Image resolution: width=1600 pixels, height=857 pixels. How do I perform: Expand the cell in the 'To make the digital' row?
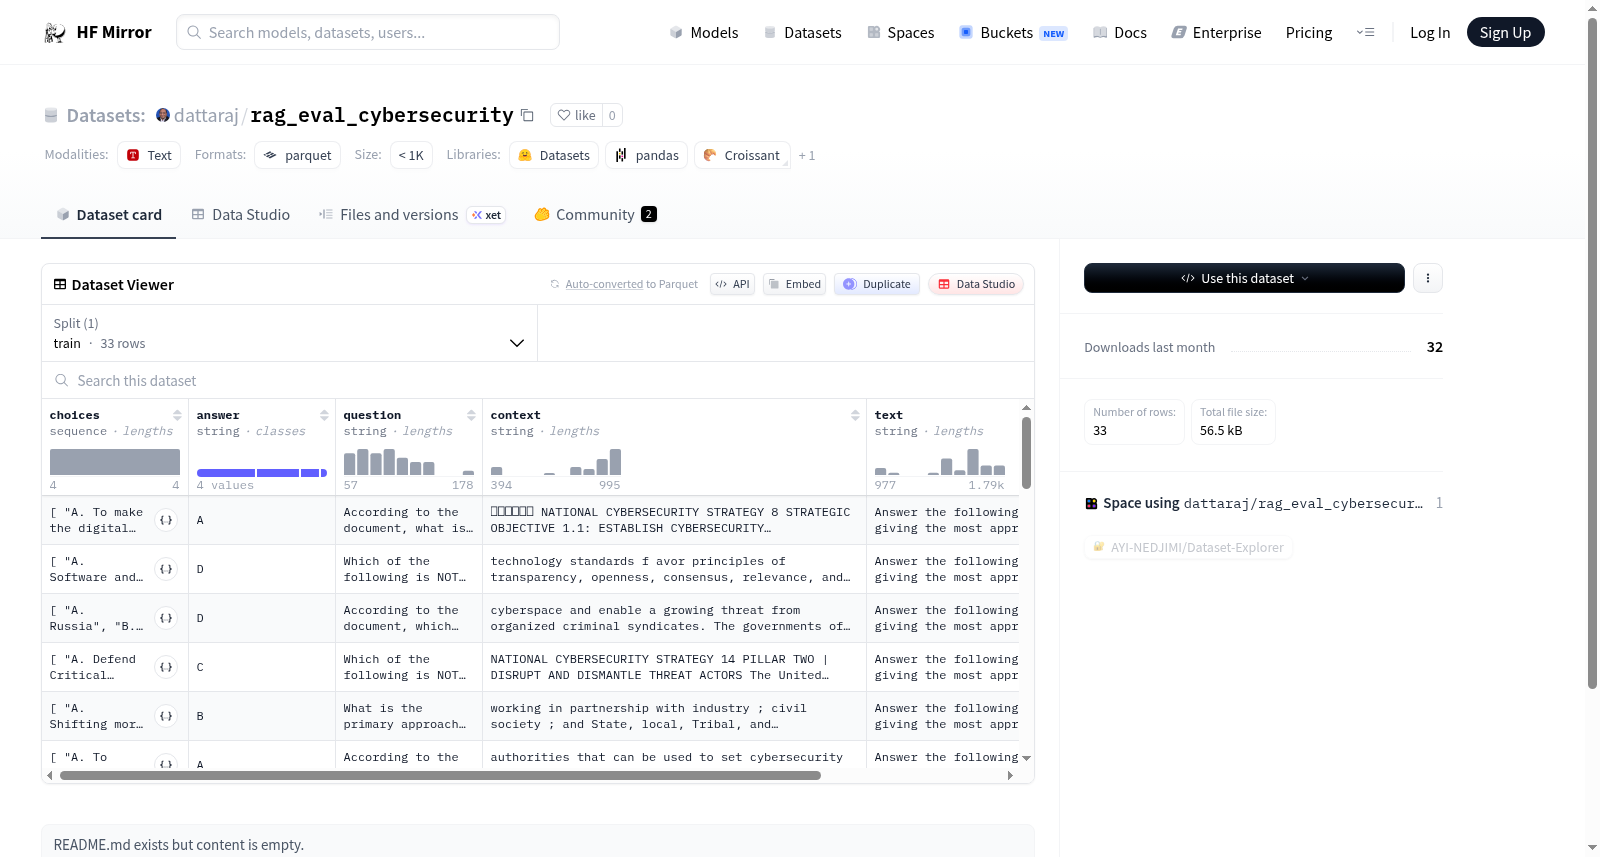[166, 520]
